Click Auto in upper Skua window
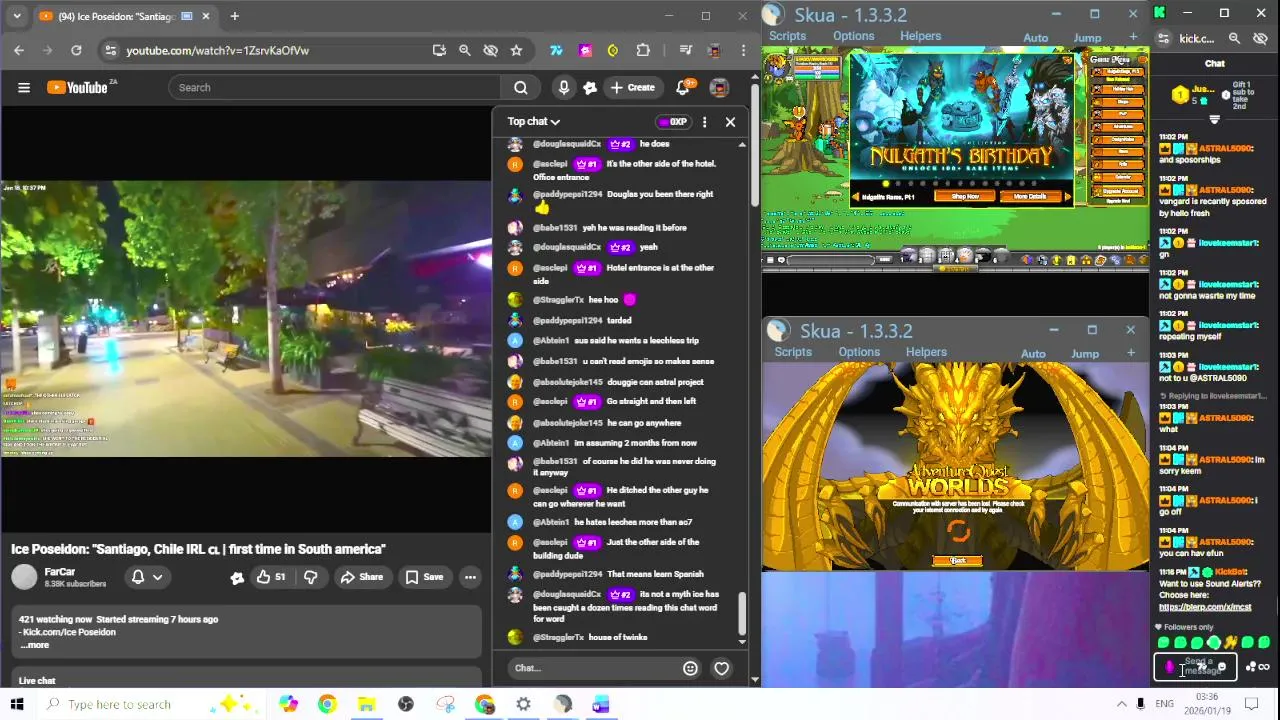Viewport: 1280px width, 720px height. (x=1036, y=38)
